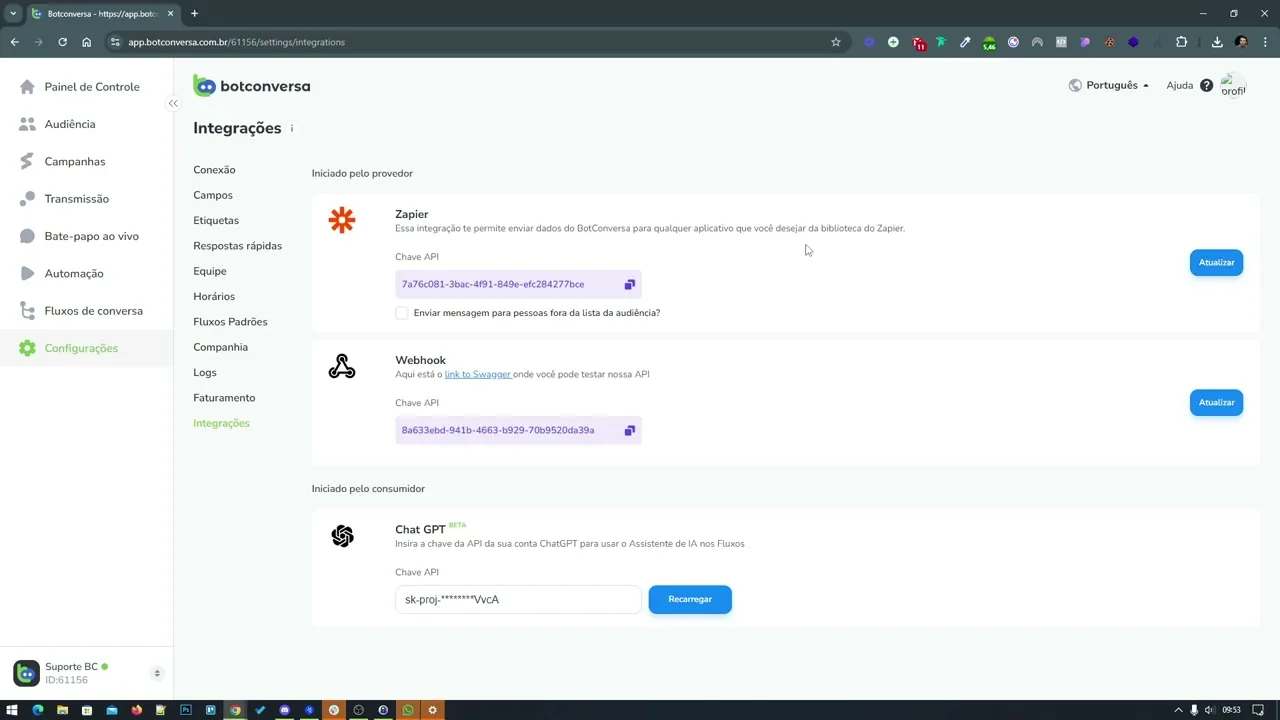Open Transmissão page
This screenshot has width=1280, height=720.
point(86,199)
